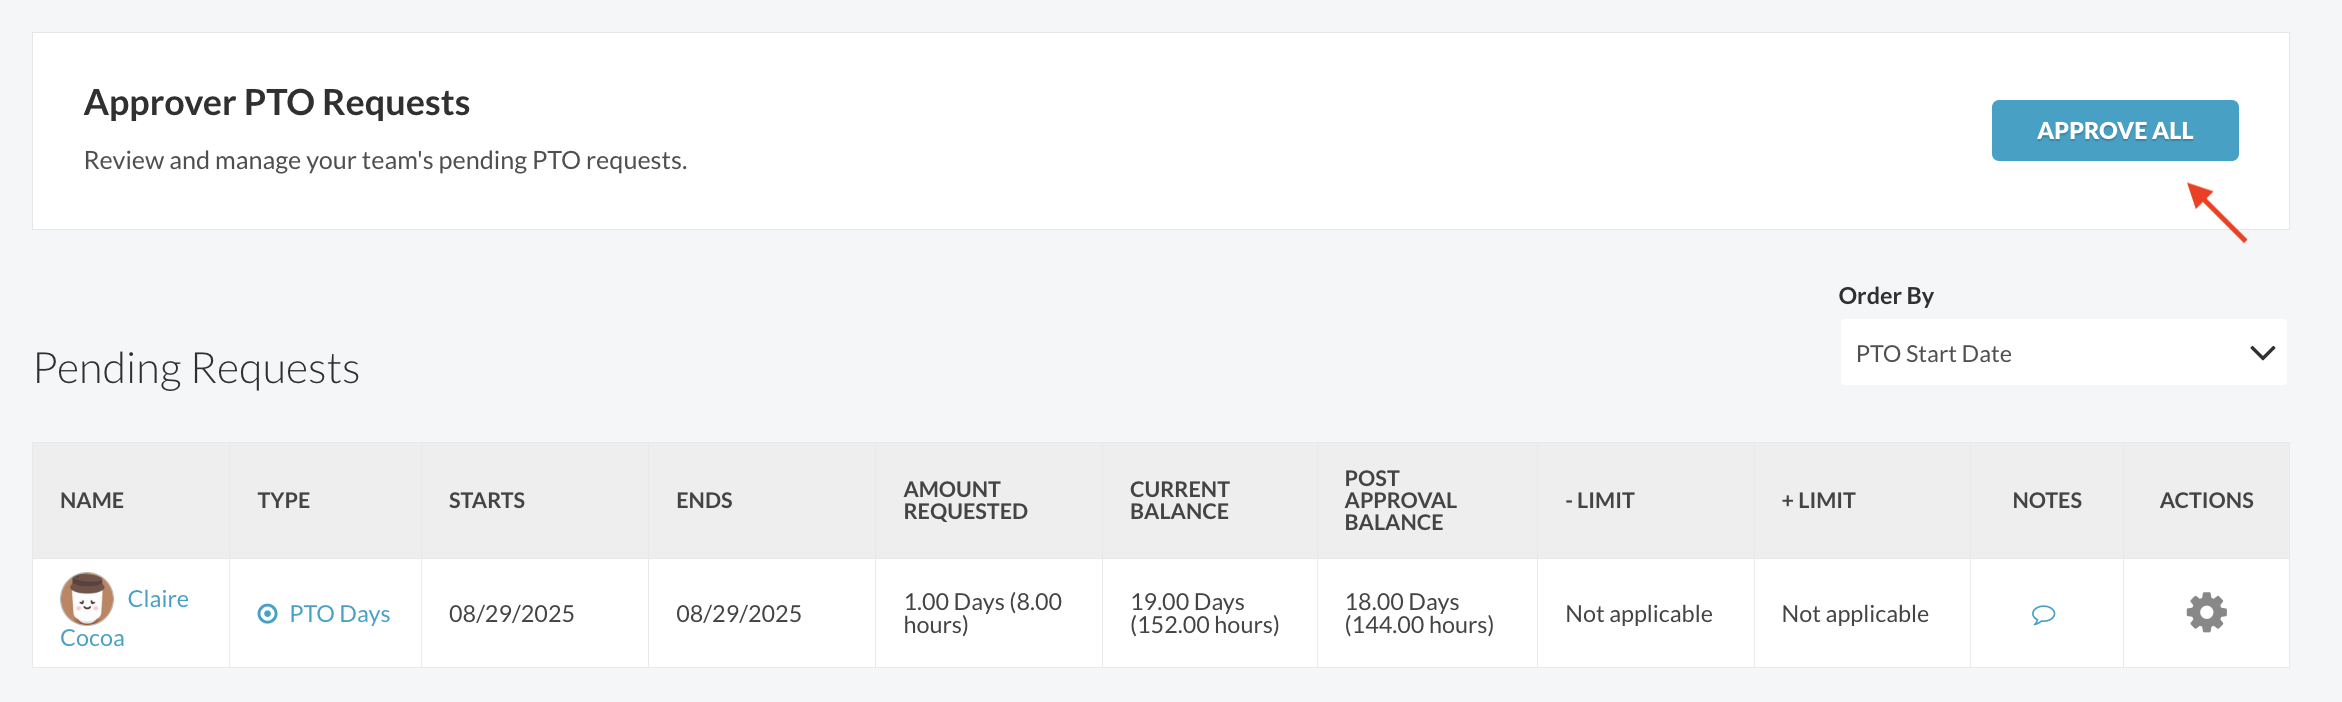The height and width of the screenshot is (702, 2342).
Task: Sort by the Type column header
Action: pyautogui.click(x=283, y=500)
